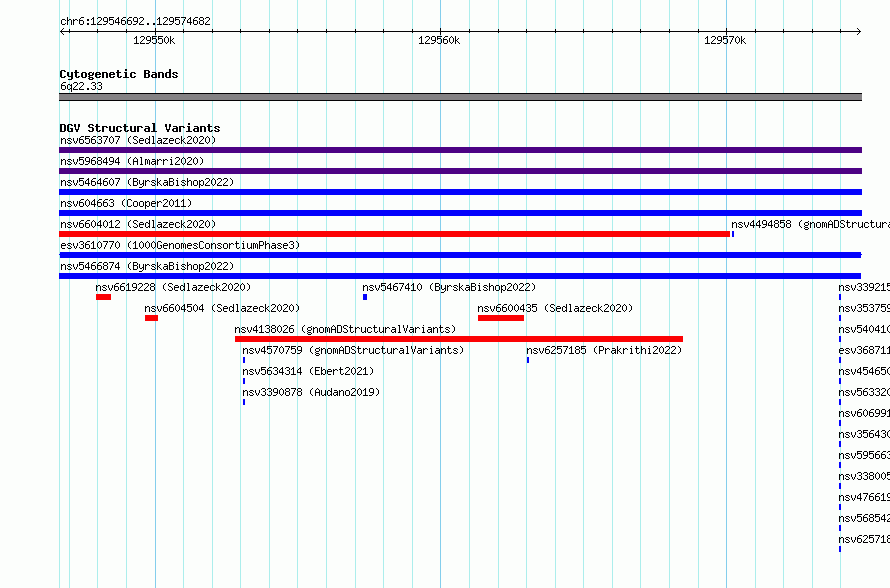This screenshot has height=588, width=890.
Task: Click the 129560k scale tick label
Action: tap(439, 40)
